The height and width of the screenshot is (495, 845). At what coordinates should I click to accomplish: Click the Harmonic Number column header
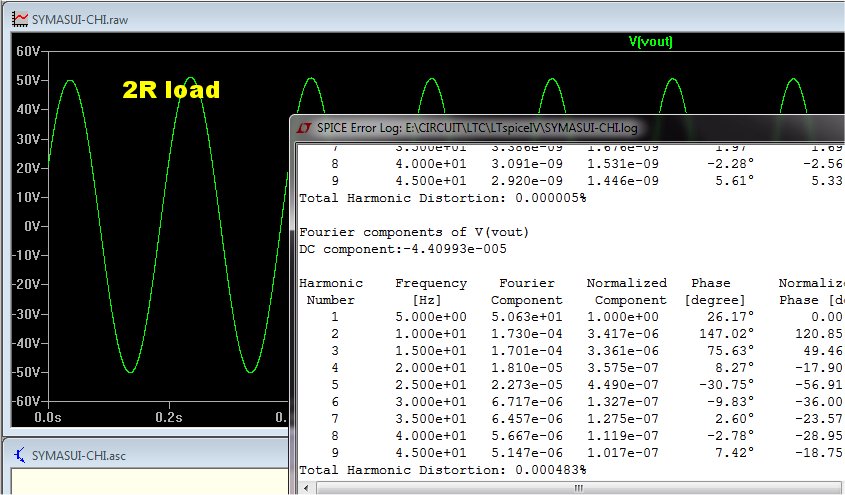coord(331,291)
